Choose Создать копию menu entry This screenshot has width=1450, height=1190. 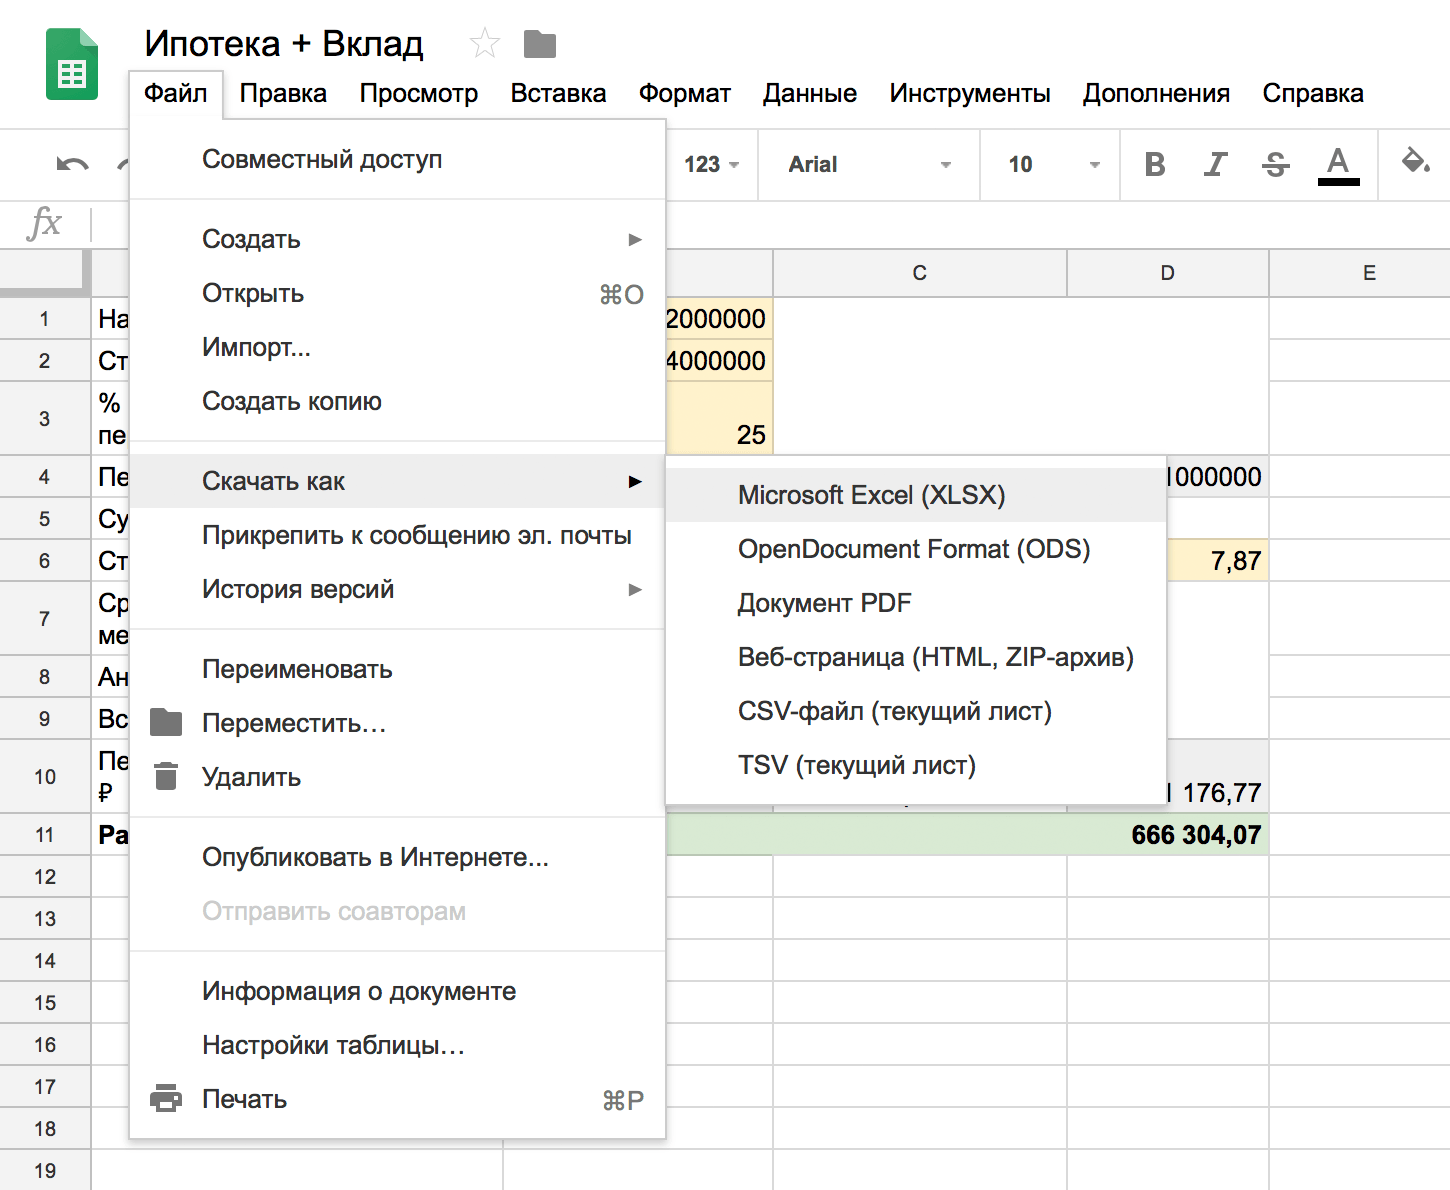click(x=398, y=401)
